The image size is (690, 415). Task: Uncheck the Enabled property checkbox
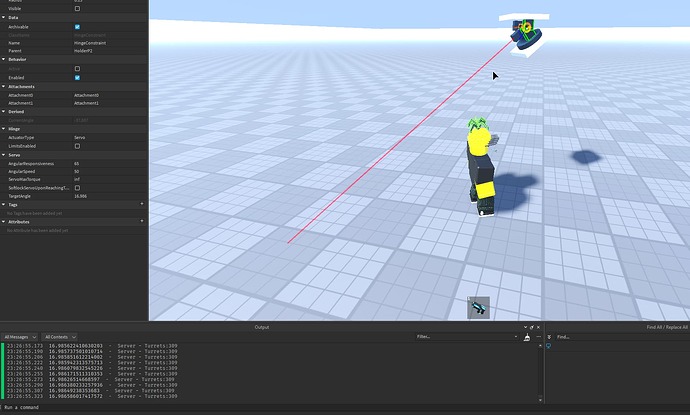click(x=77, y=77)
